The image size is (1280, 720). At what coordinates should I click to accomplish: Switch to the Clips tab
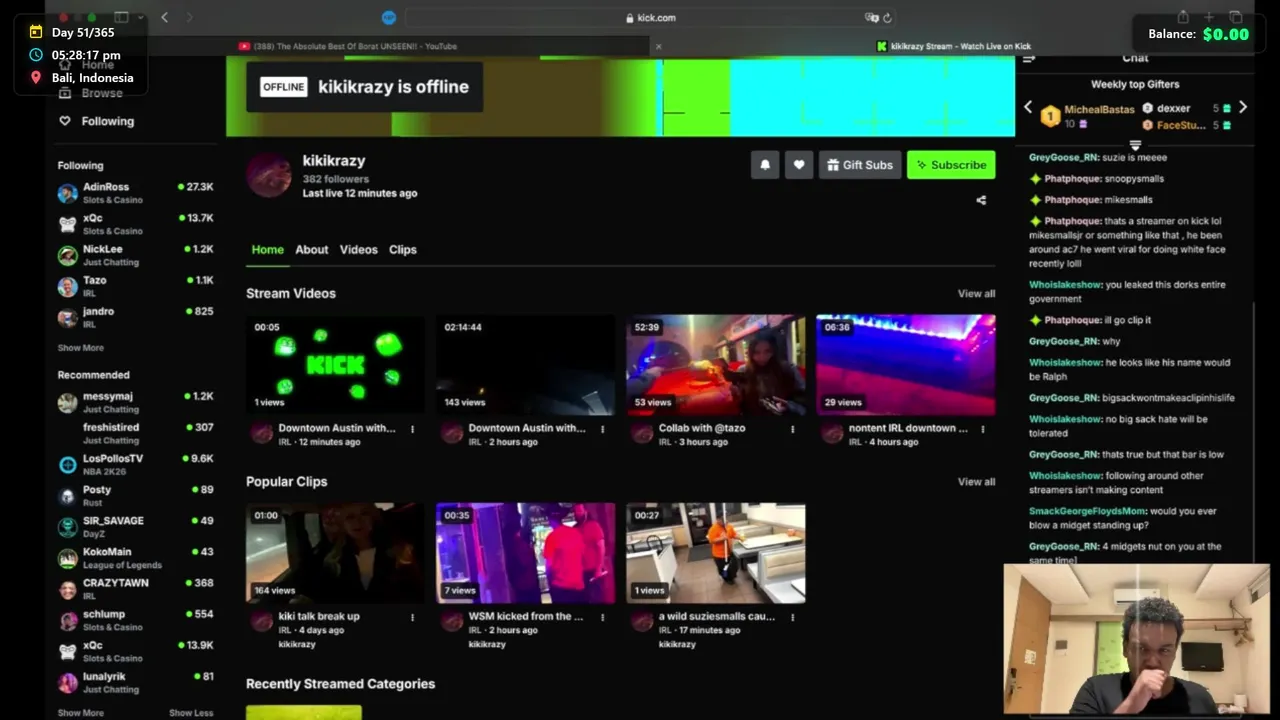402,250
